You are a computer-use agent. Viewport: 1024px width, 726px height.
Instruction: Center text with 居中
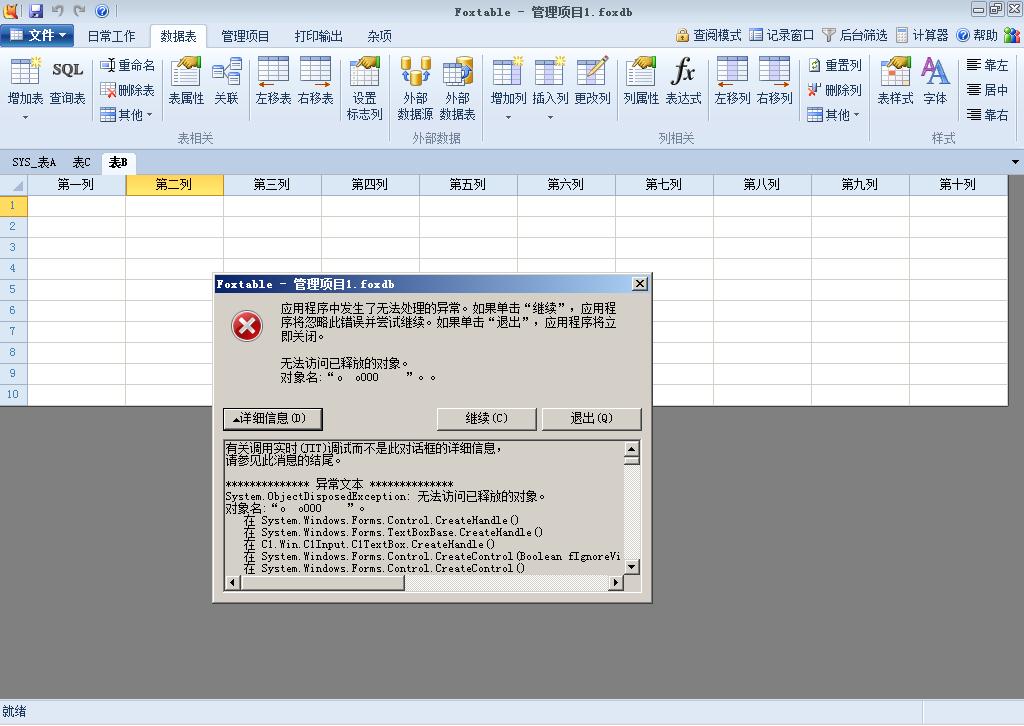(x=987, y=90)
